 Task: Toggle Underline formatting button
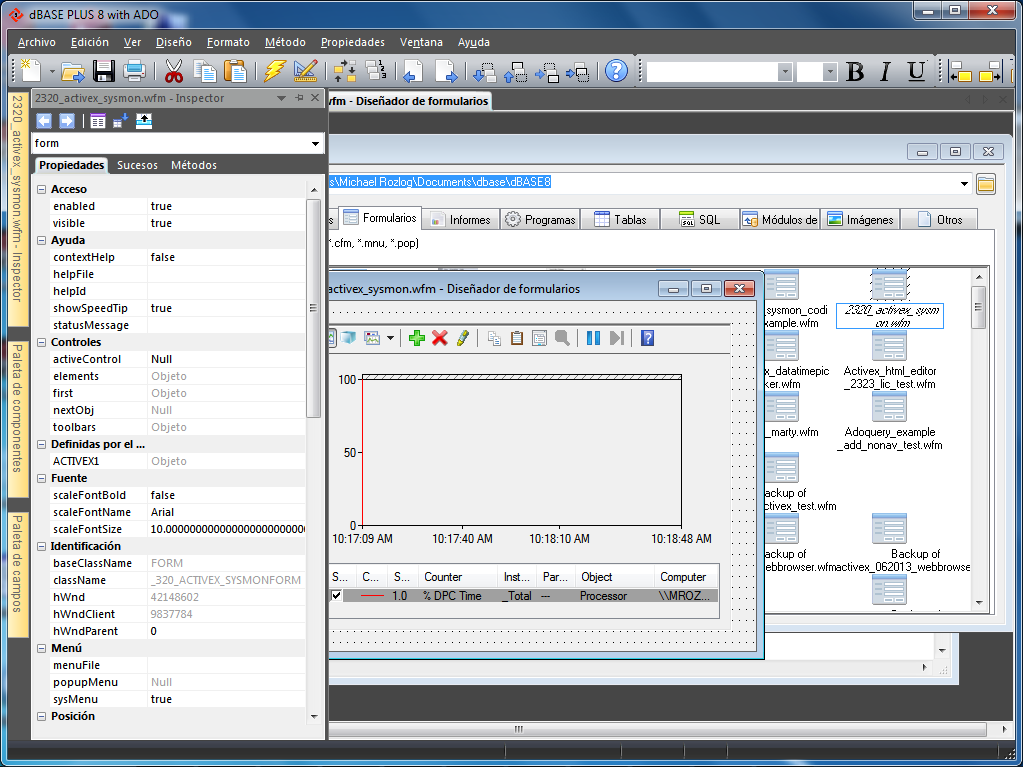(x=917, y=71)
